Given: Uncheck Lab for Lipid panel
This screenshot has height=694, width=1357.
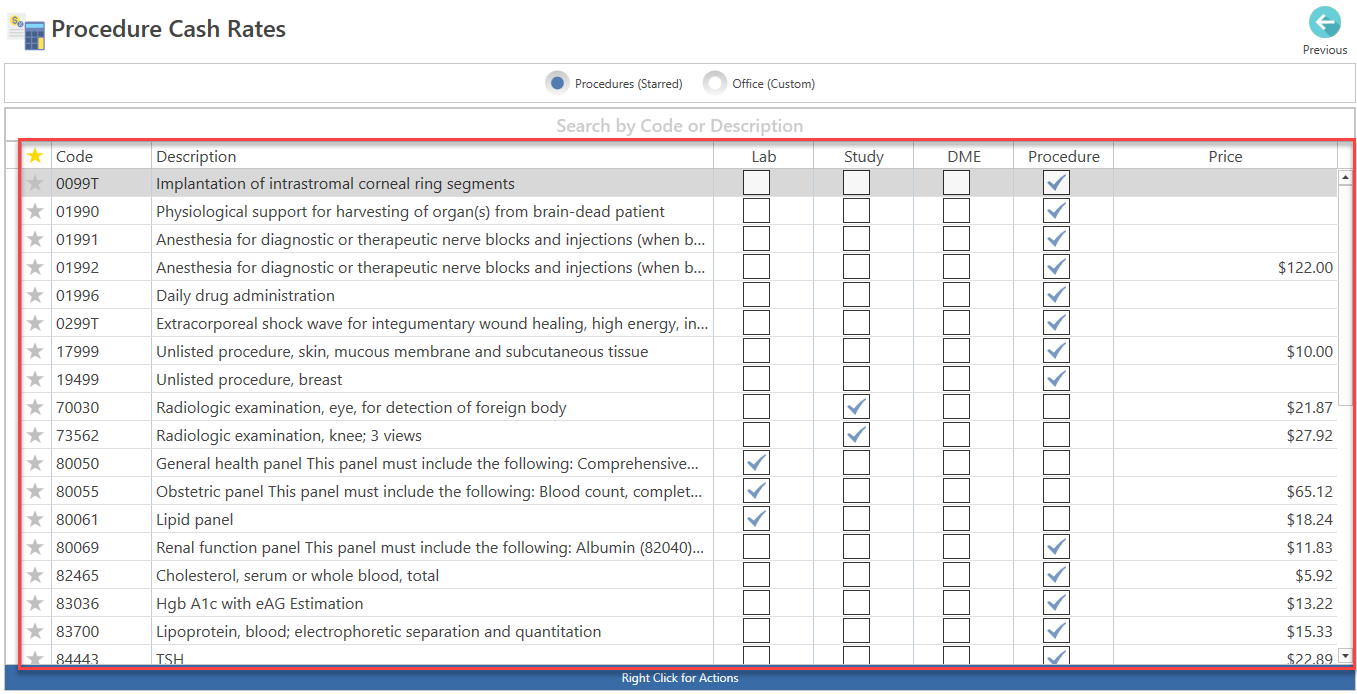Looking at the screenshot, I should [757, 519].
